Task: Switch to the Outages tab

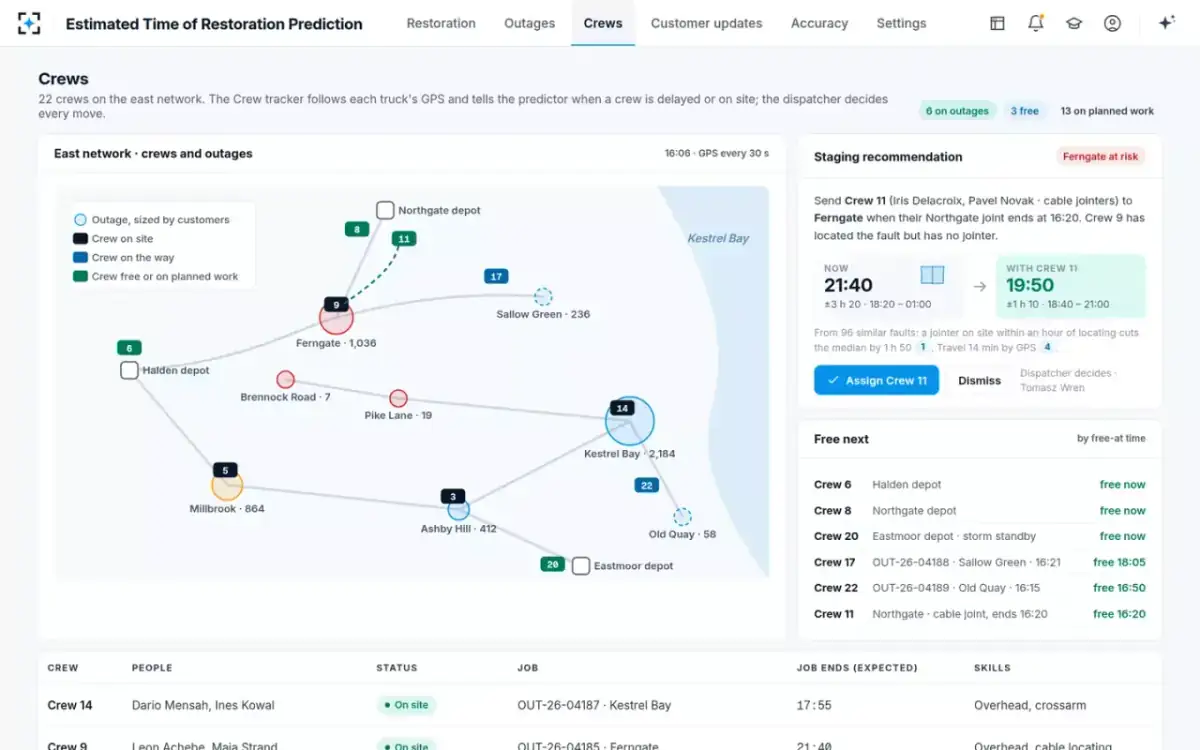Action: [529, 23]
